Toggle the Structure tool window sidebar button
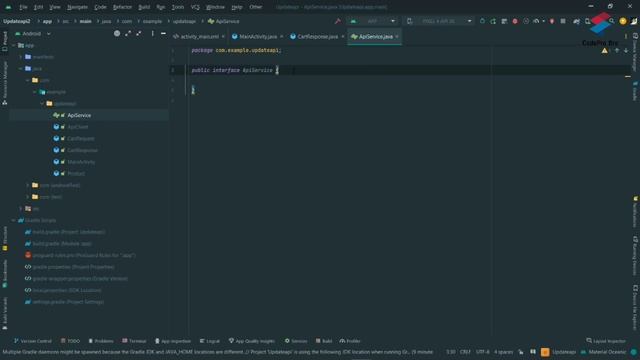 click(x=4, y=239)
